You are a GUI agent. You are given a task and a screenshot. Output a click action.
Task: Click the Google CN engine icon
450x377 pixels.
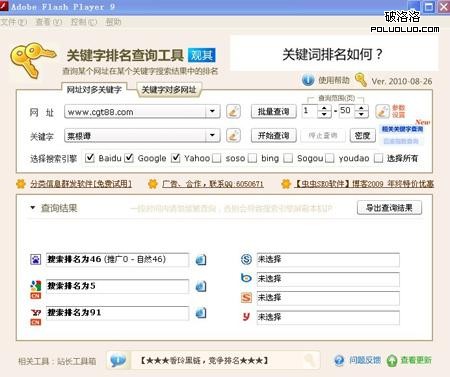pos(36,289)
